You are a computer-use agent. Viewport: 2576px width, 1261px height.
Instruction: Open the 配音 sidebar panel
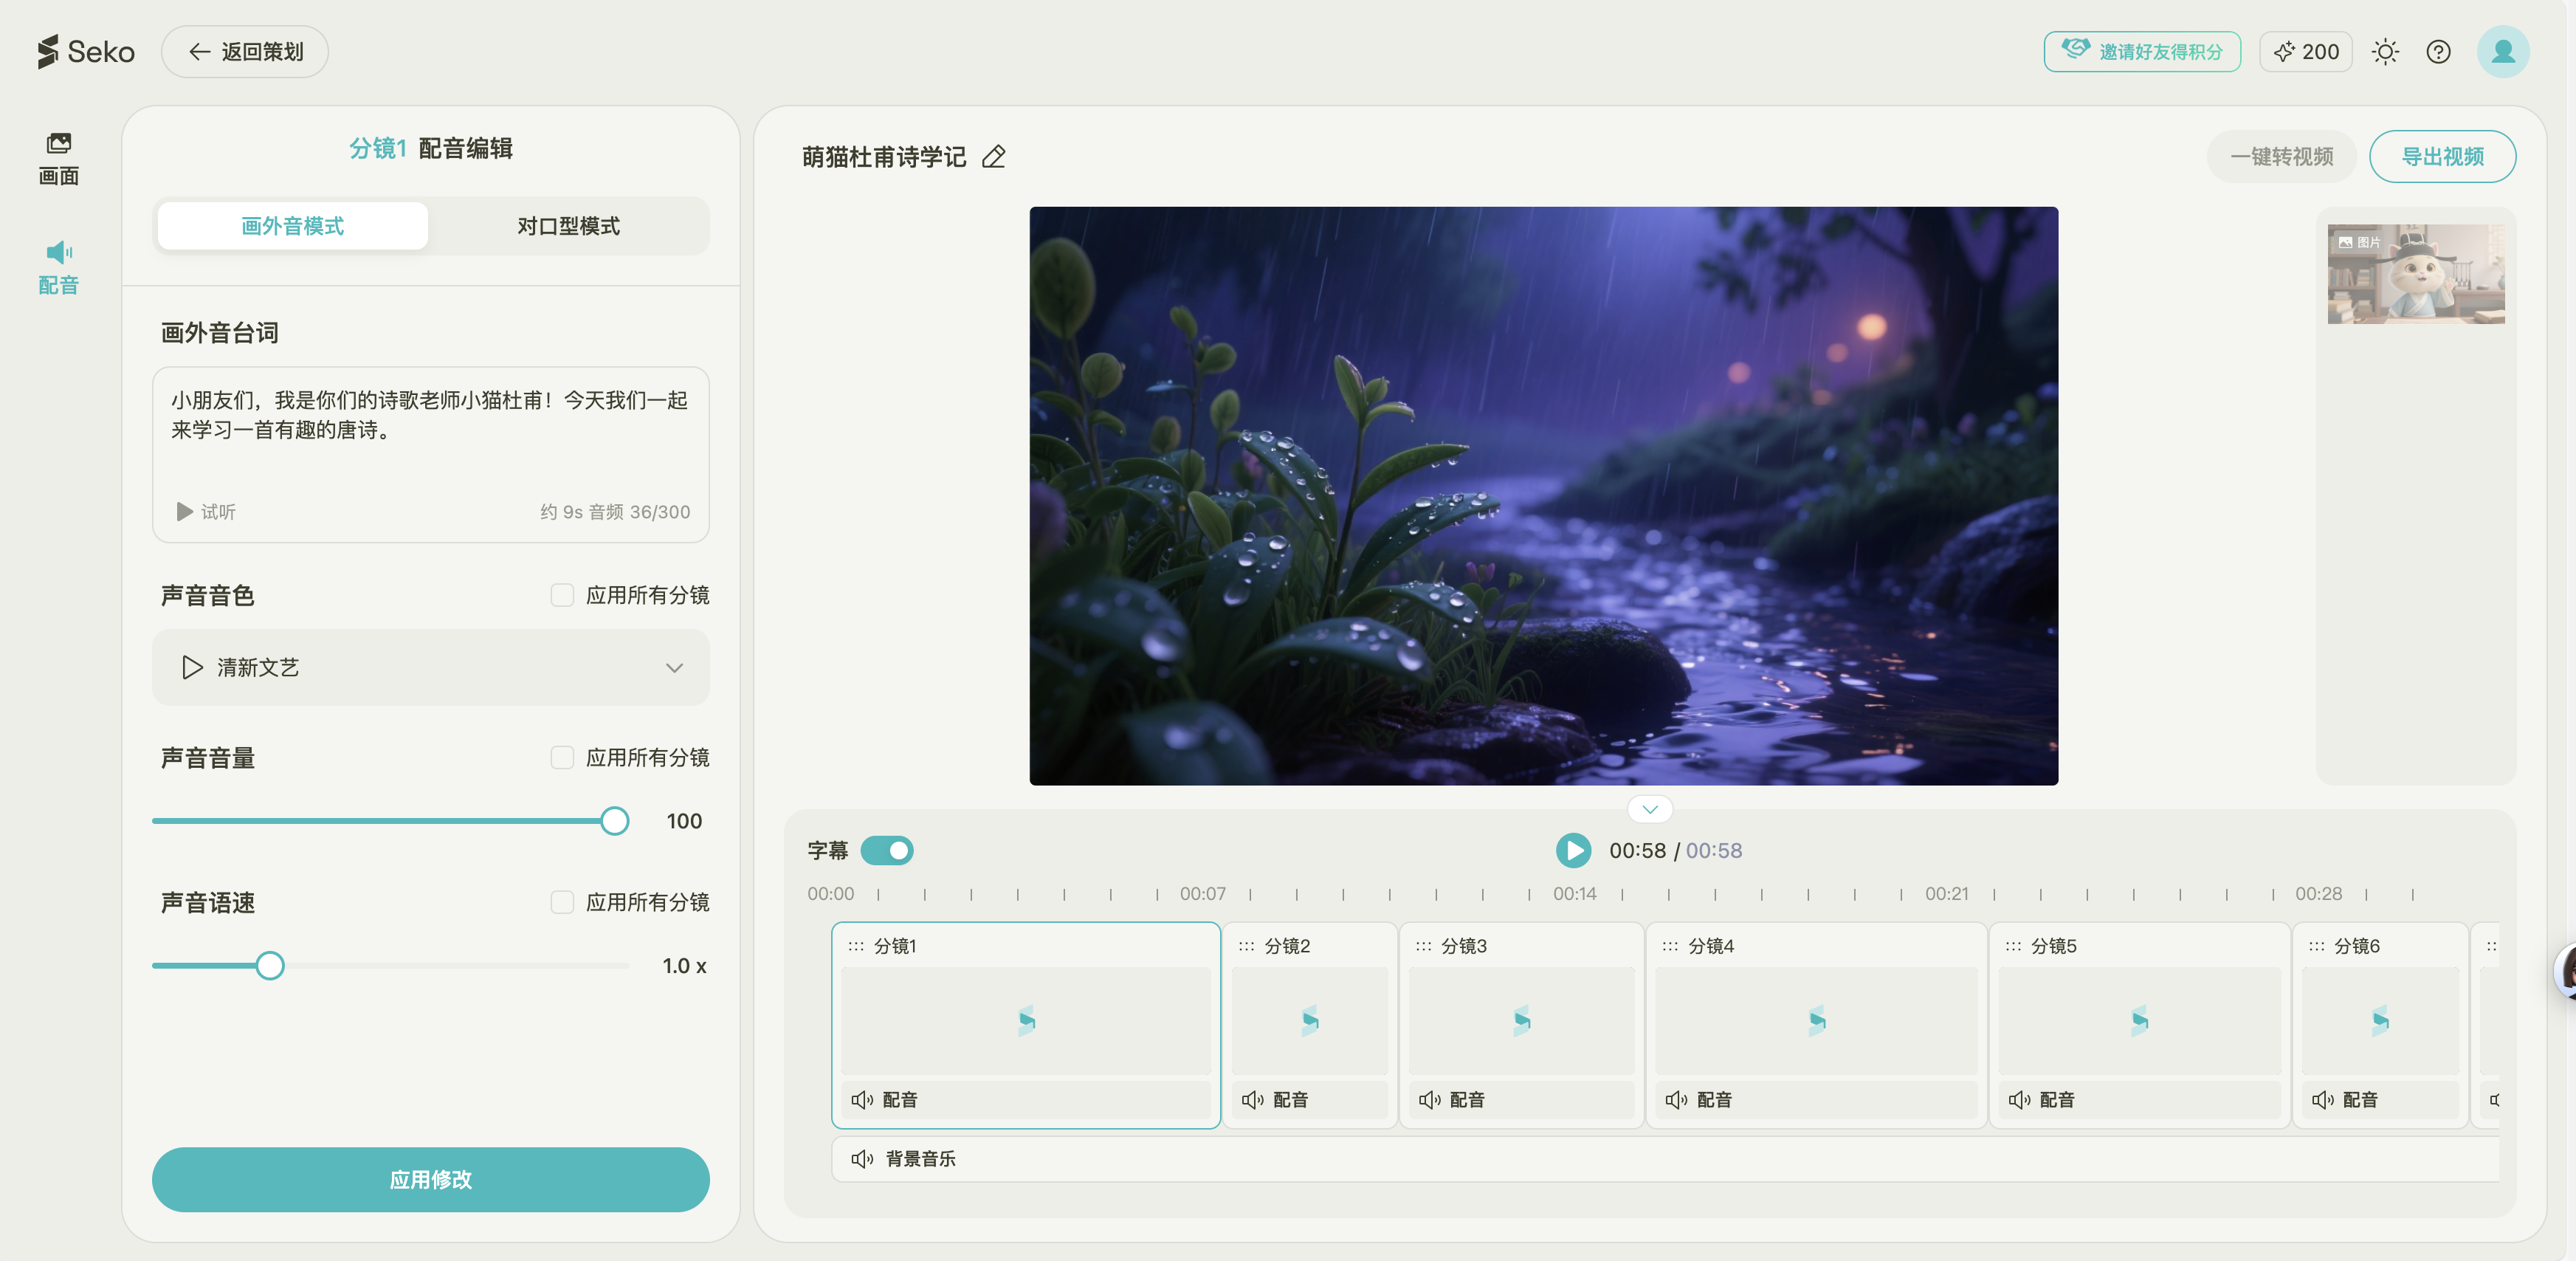pyautogui.click(x=58, y=268)
